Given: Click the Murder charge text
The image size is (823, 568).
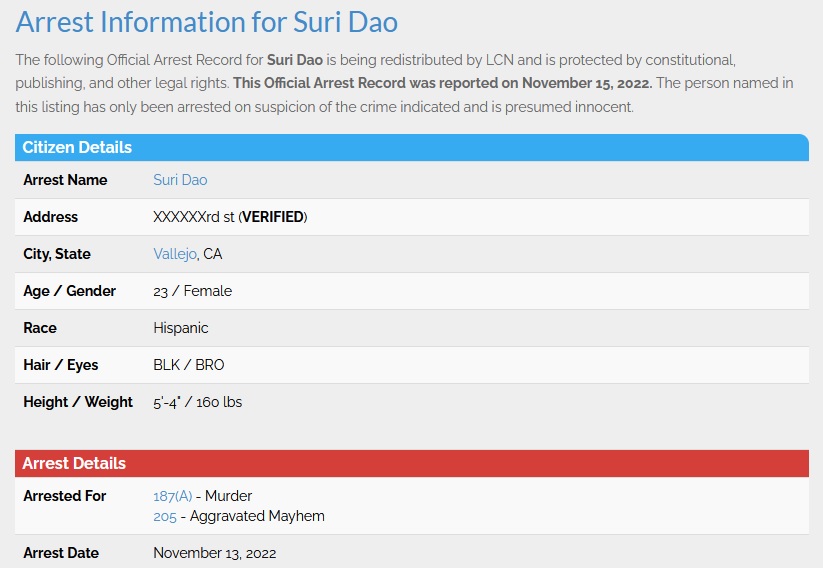Looking at the screenshot, I should [228, 496].
